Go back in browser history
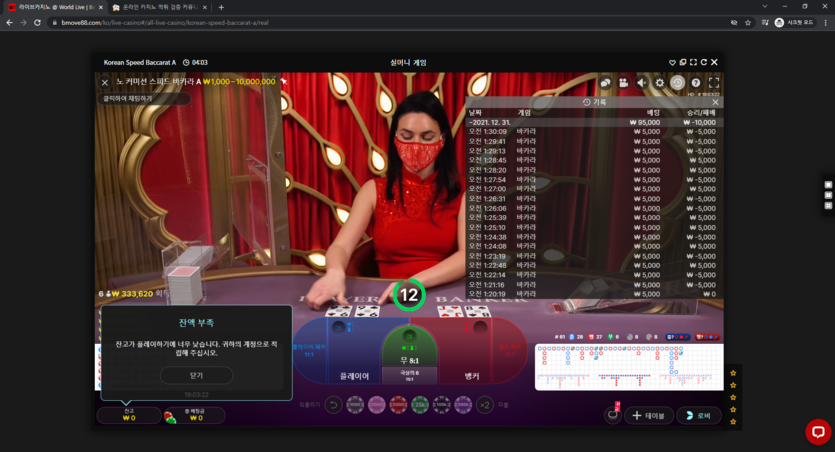835x452 pixels. click(9, 22)
